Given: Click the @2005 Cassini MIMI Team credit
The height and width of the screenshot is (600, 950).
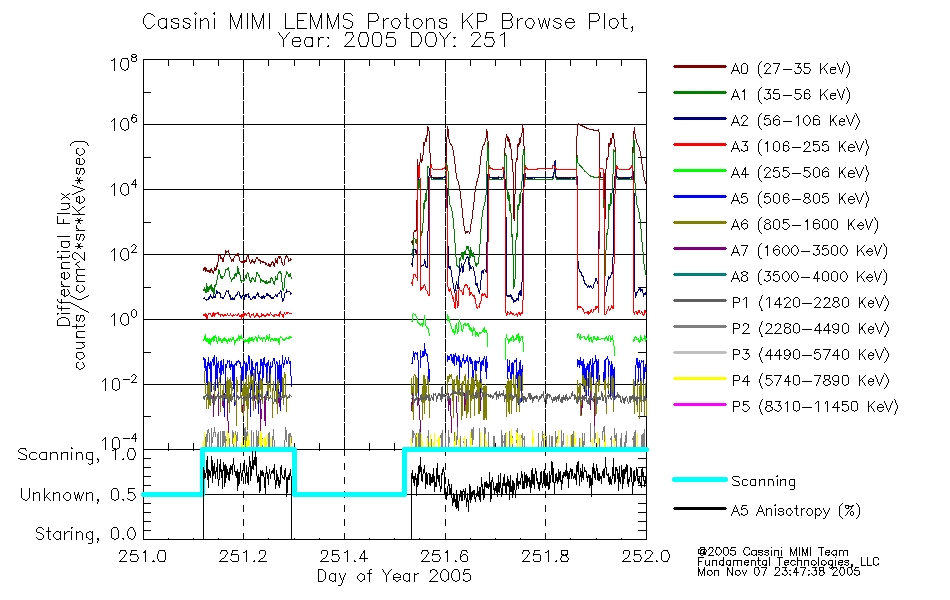Looking at the screenshot, I should 773,552.
